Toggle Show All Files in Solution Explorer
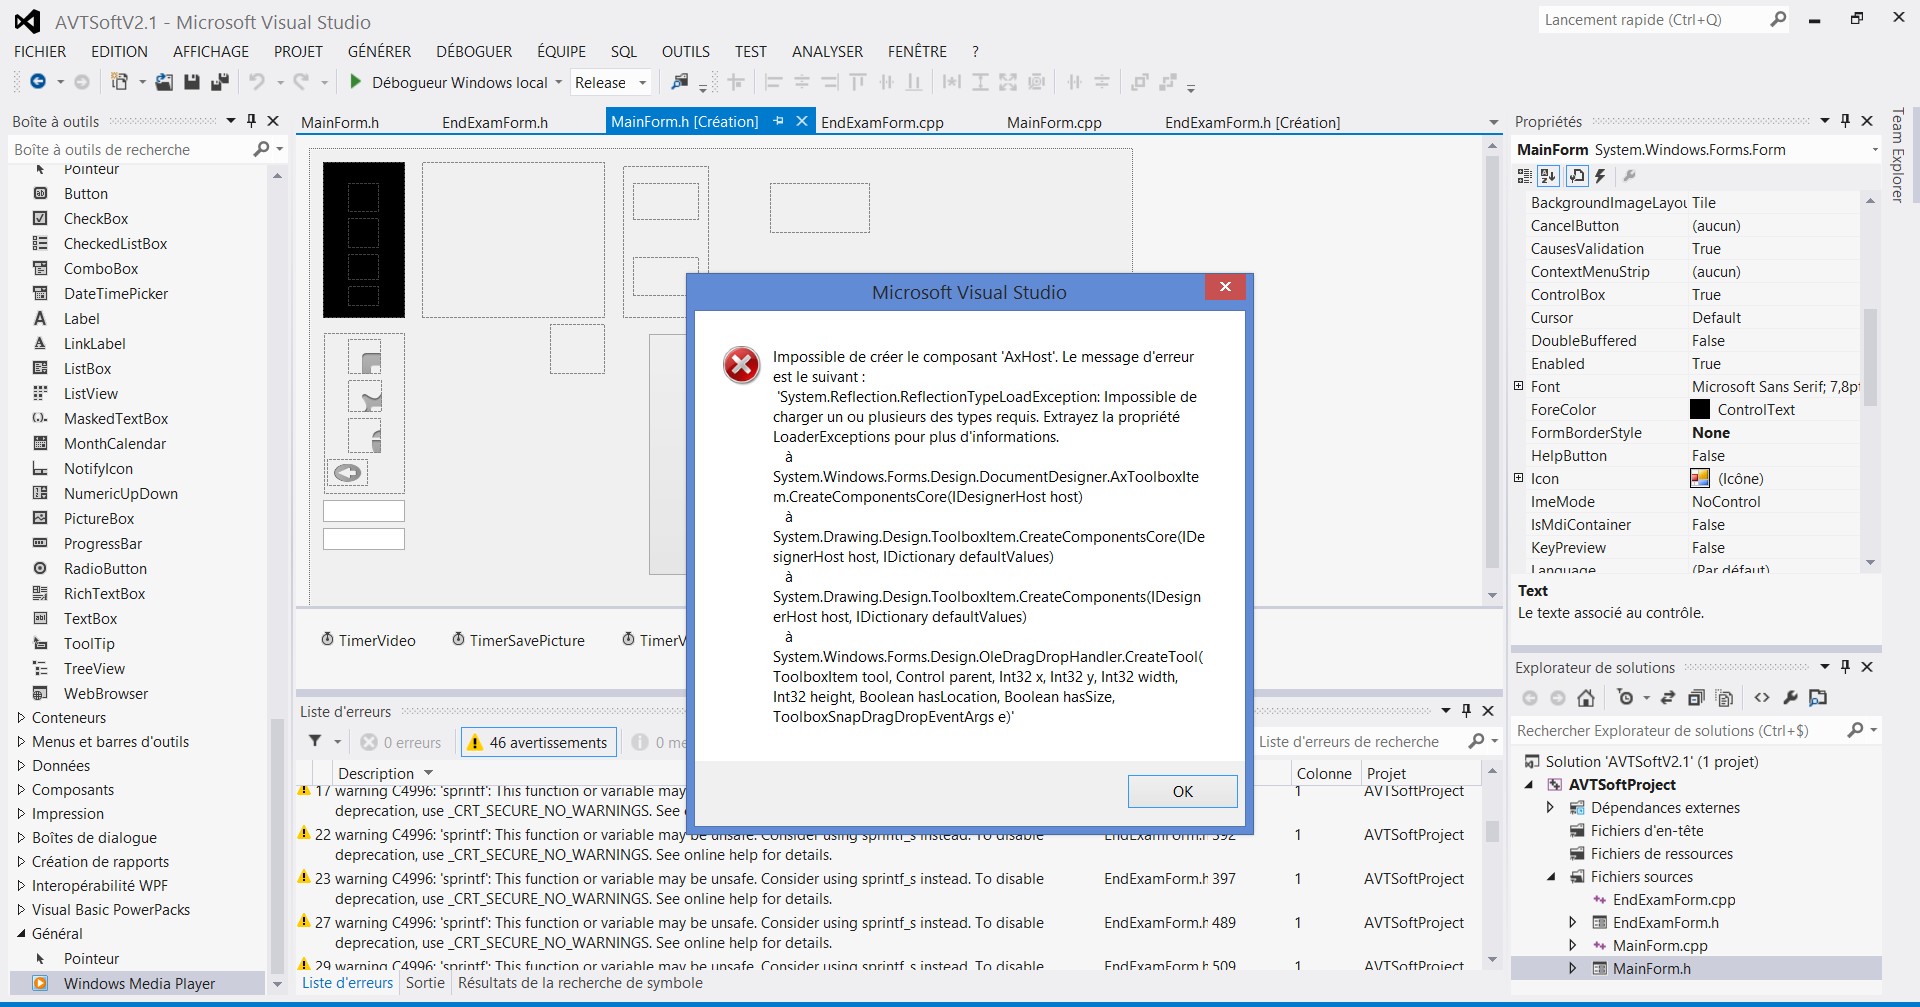1920x1007 pixels. pyautogui.click(x=1724, y=698)
